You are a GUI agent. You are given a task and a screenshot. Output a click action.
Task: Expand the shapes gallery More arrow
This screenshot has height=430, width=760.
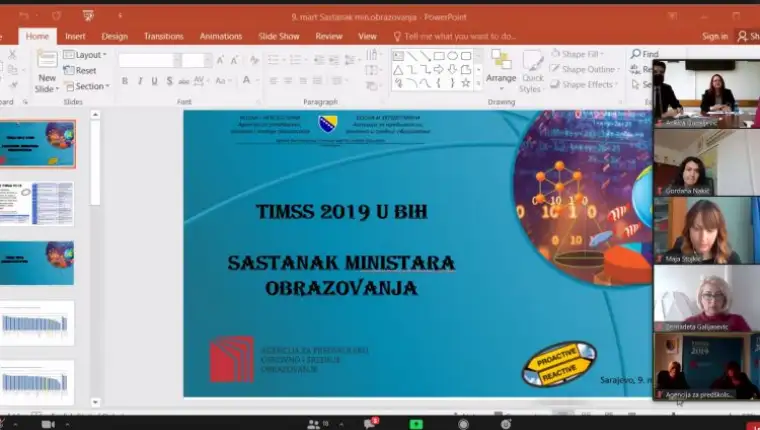(x=478, y=84)
